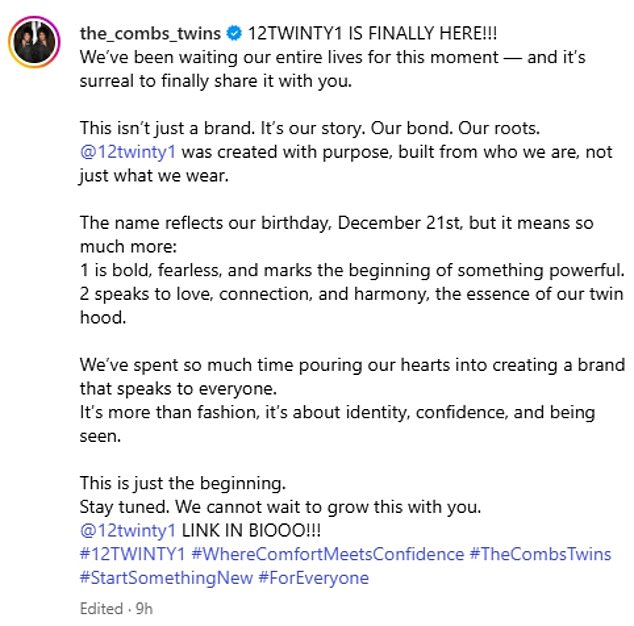Click the 'This is just the beginning.' line

(183, 483)
